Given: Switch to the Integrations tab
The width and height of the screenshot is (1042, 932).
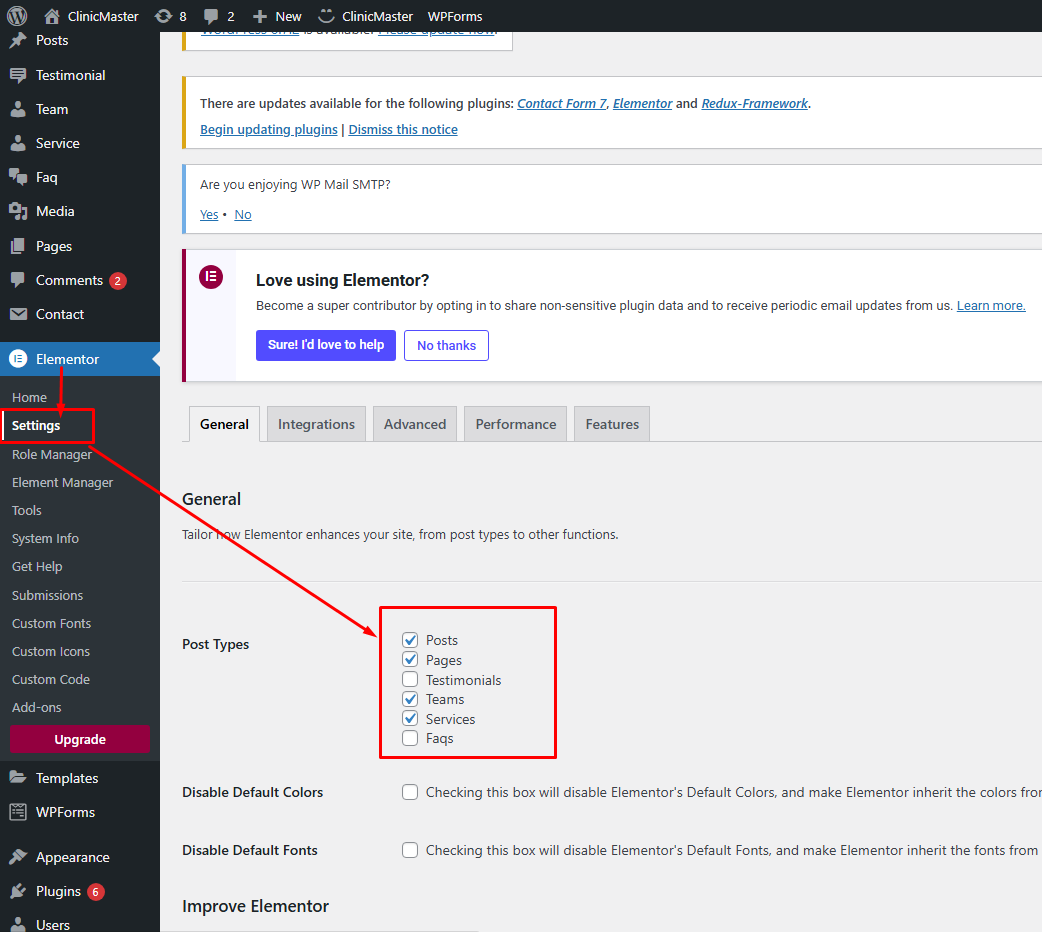Looking at the screenshot, I should click(x=316, y=424).
